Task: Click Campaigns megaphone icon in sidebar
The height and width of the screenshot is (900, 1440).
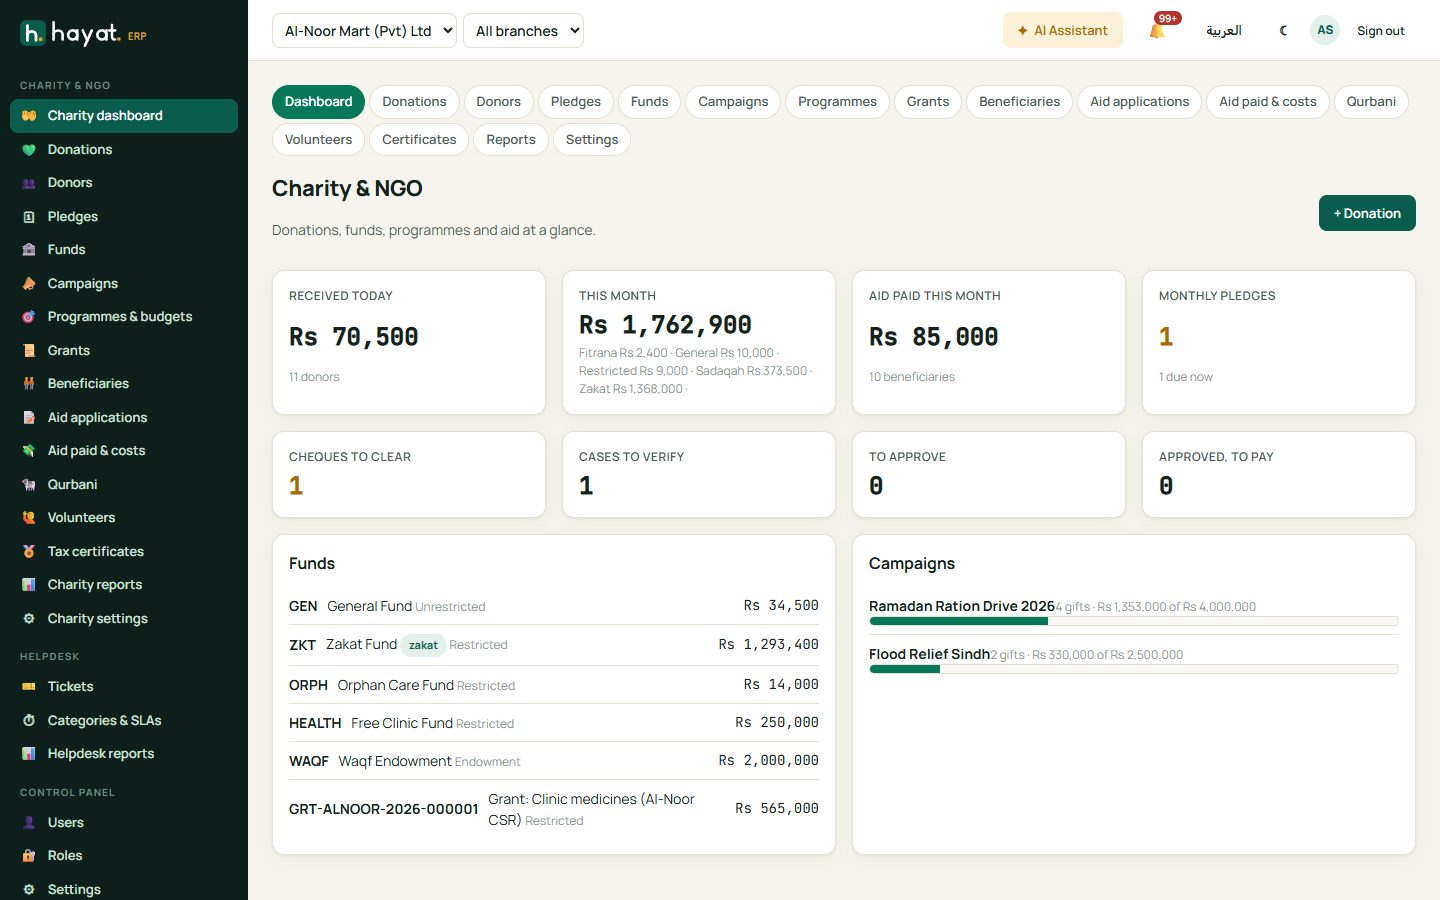Action: click(x=29, y=284)
